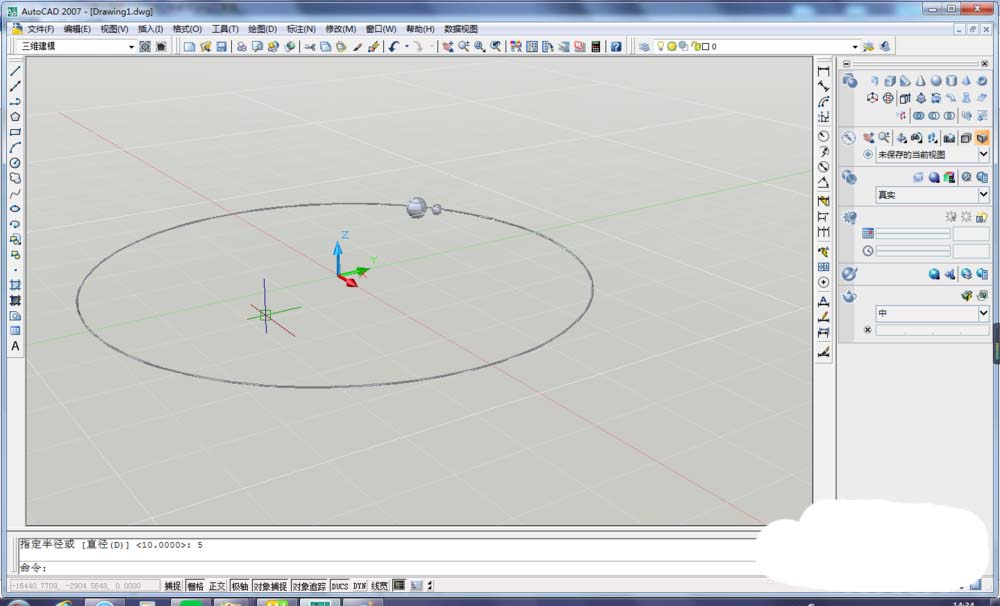
Task: Open the Help question mark icon
Action: [616, 47]
